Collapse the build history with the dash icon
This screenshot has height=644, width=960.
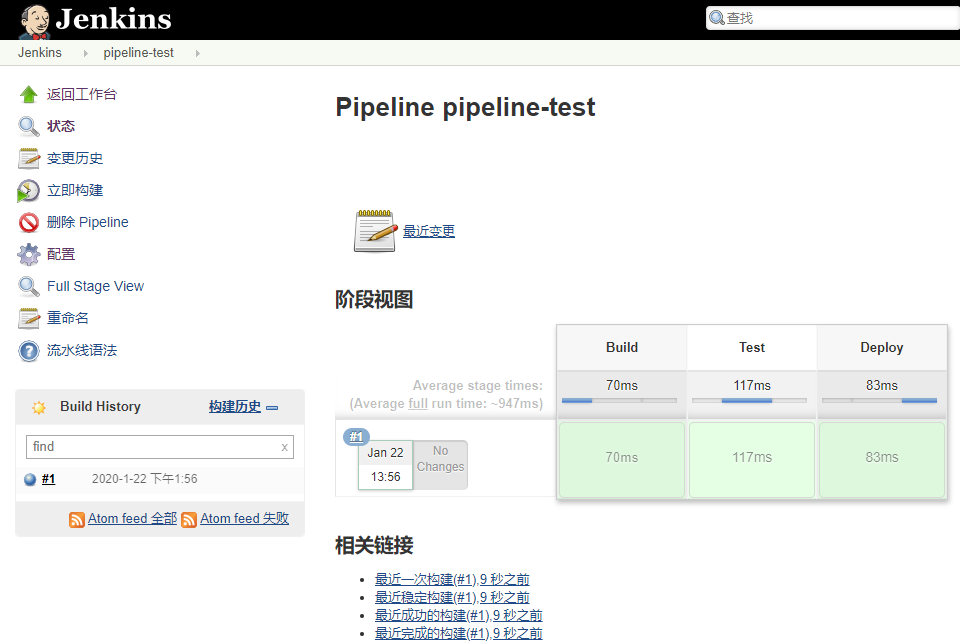coord(272,408)
